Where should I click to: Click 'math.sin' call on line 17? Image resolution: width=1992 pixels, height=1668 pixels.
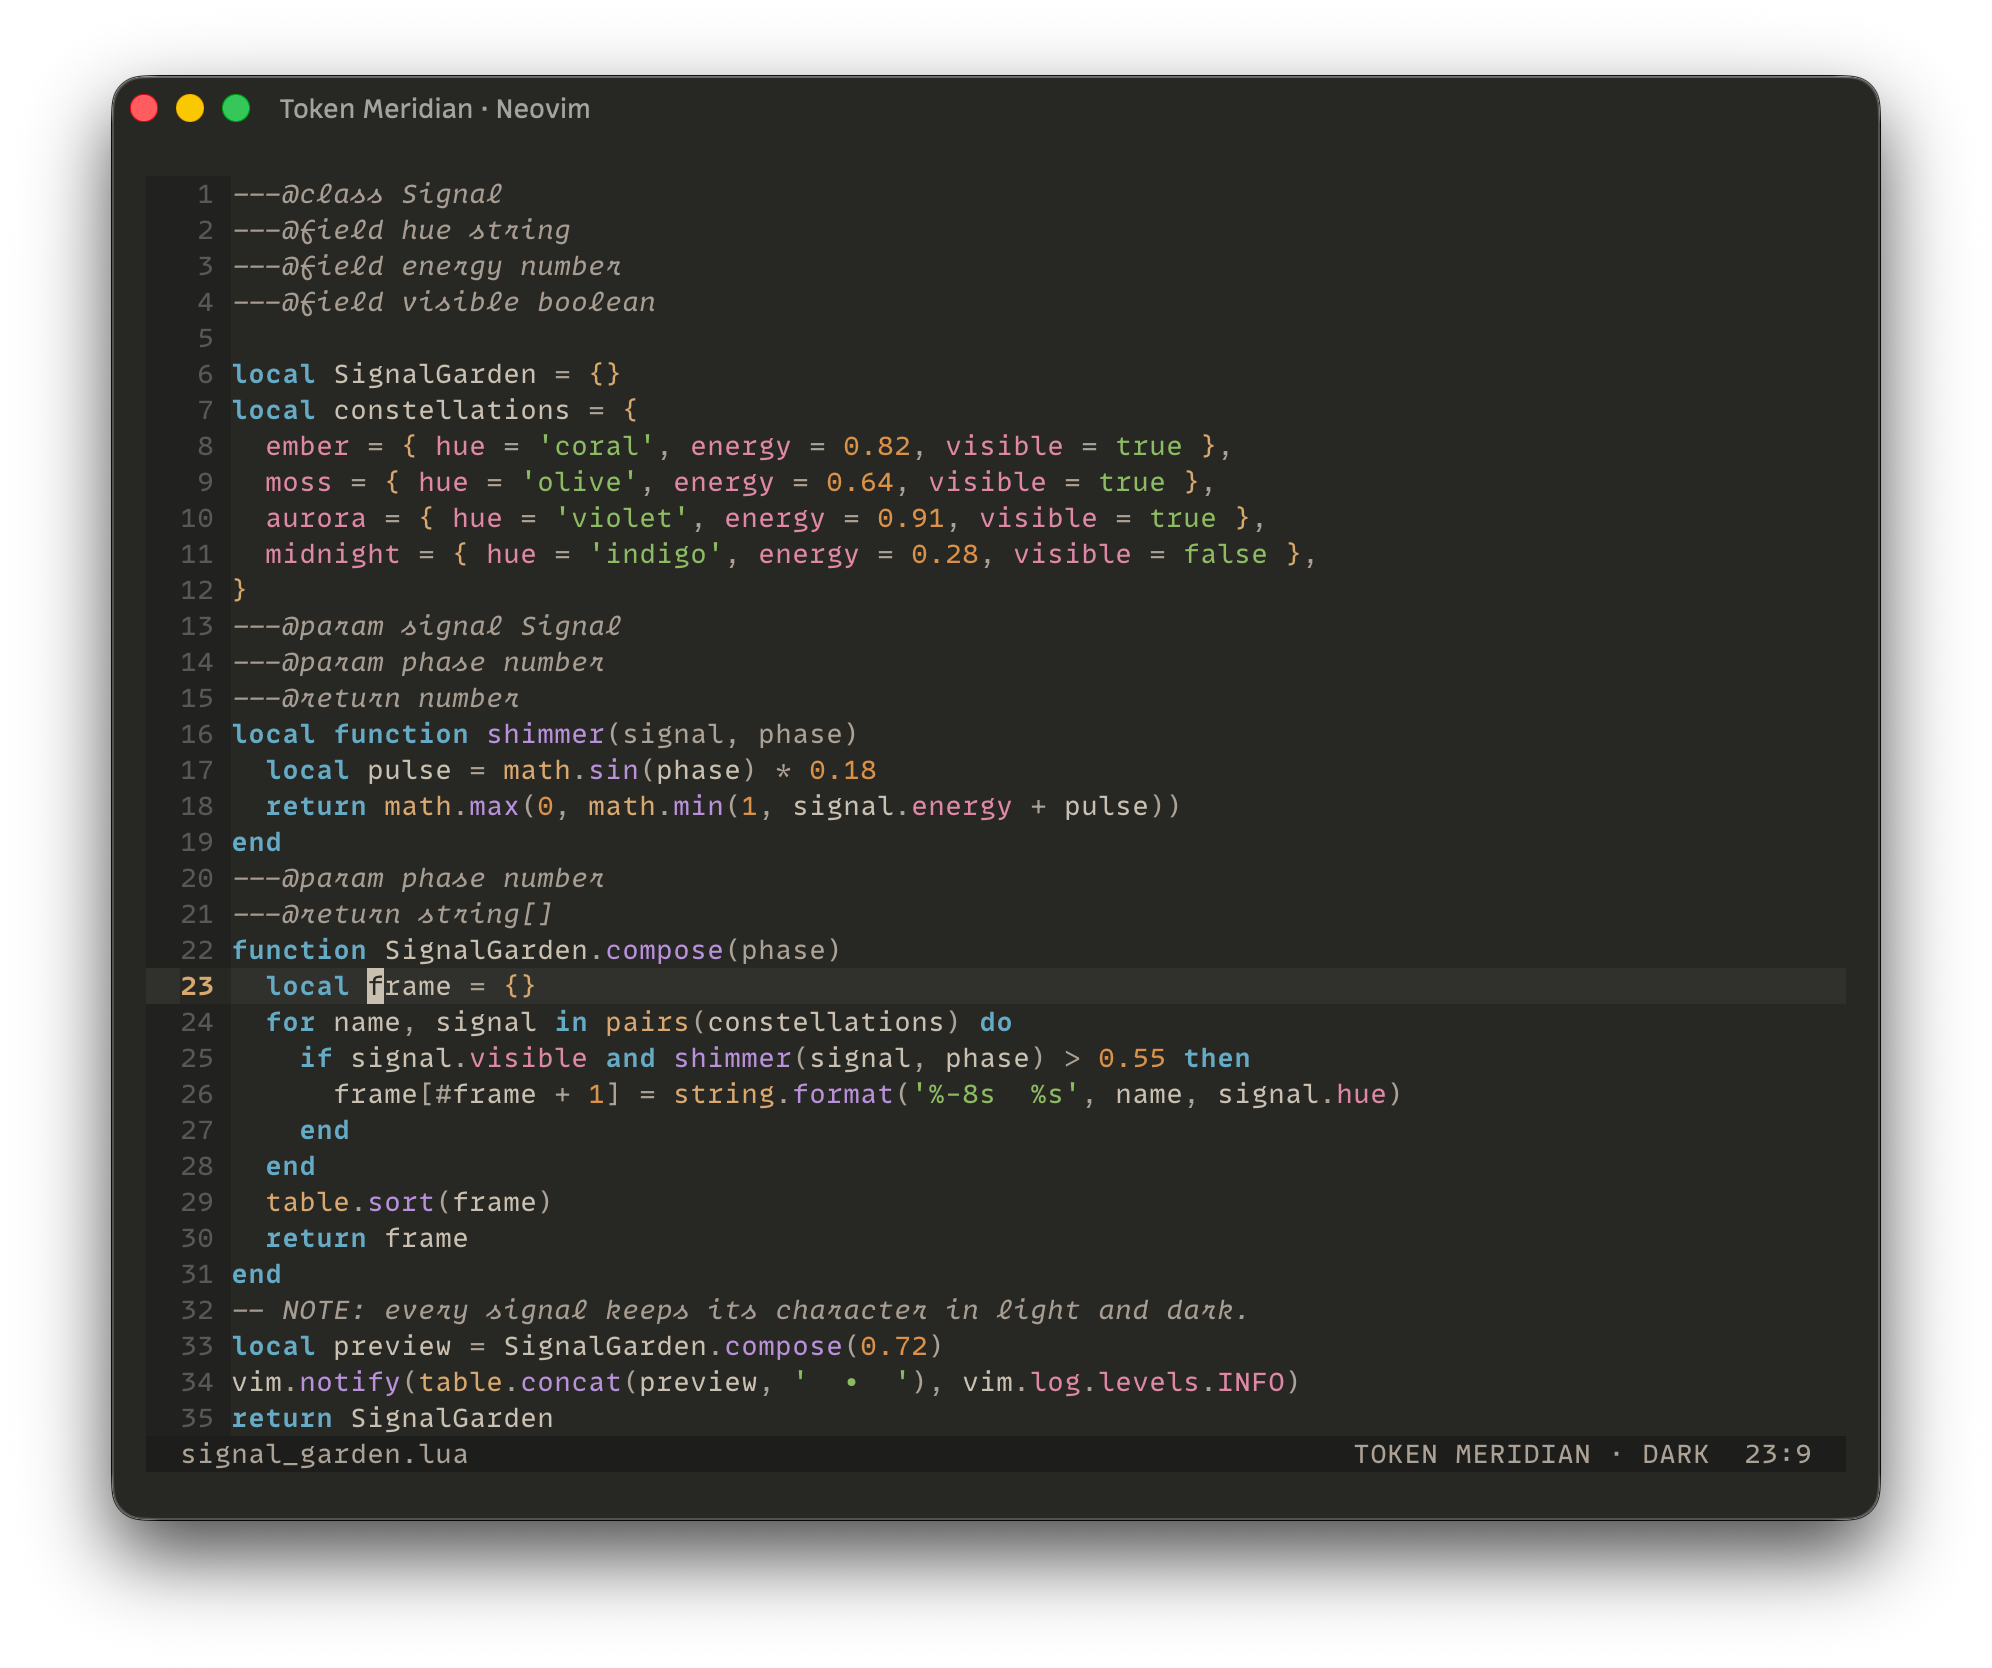pos(571,770)
